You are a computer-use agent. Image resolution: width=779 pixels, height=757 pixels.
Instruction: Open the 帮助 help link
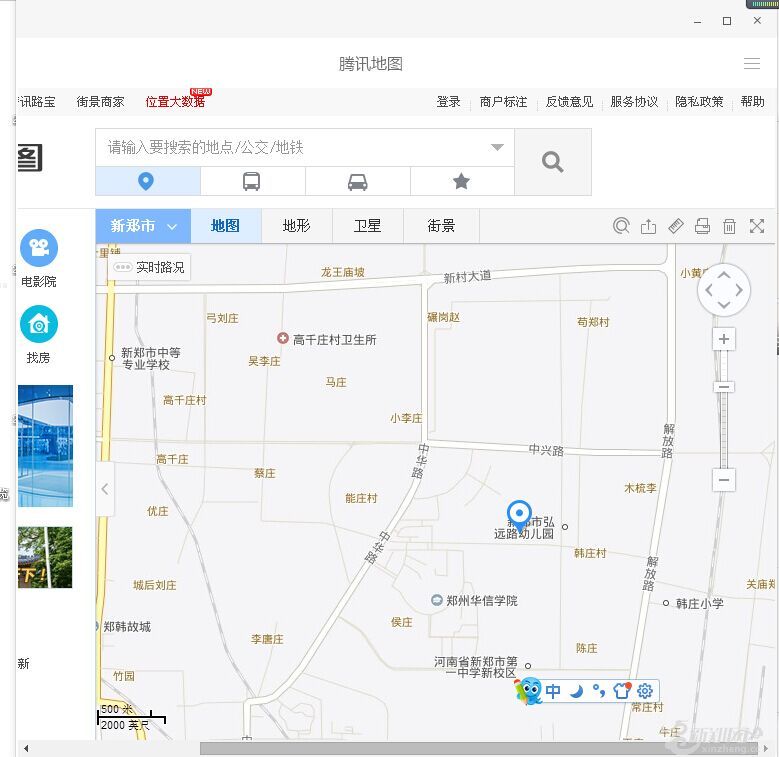[x=753, y=102]
